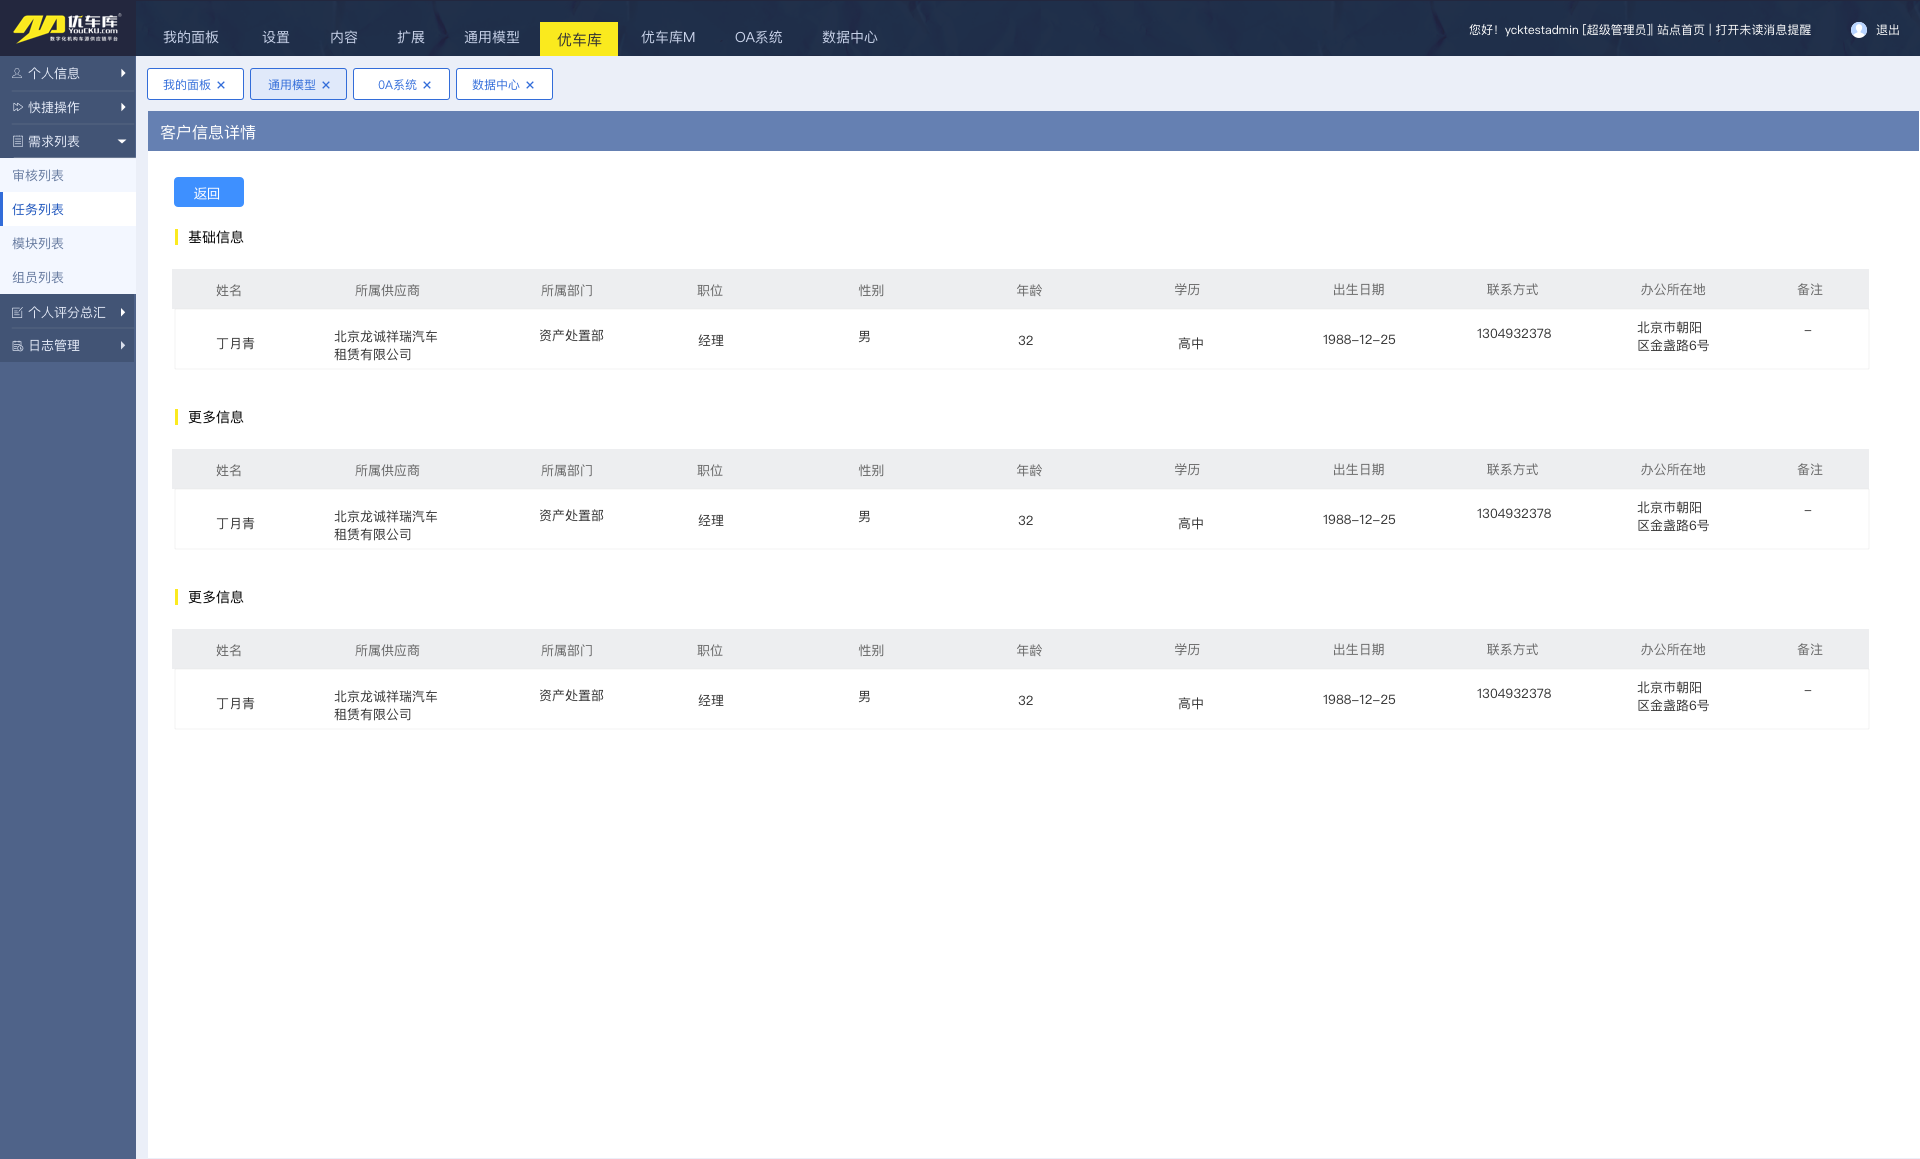Click the 快捷操作 icon in sidebar
Viewport: 1920px width, 1159px height.
pyautogui.click(x=17, y=107)
